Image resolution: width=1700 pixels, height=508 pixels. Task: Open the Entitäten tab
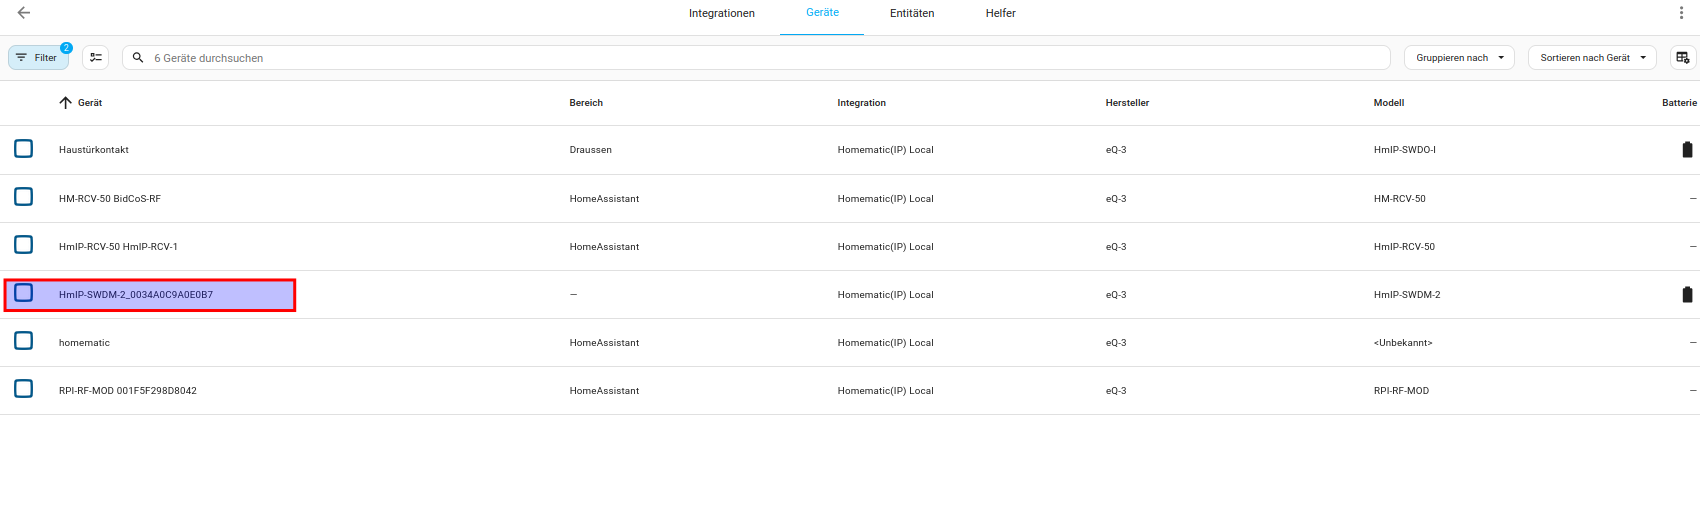pos(912,14)
